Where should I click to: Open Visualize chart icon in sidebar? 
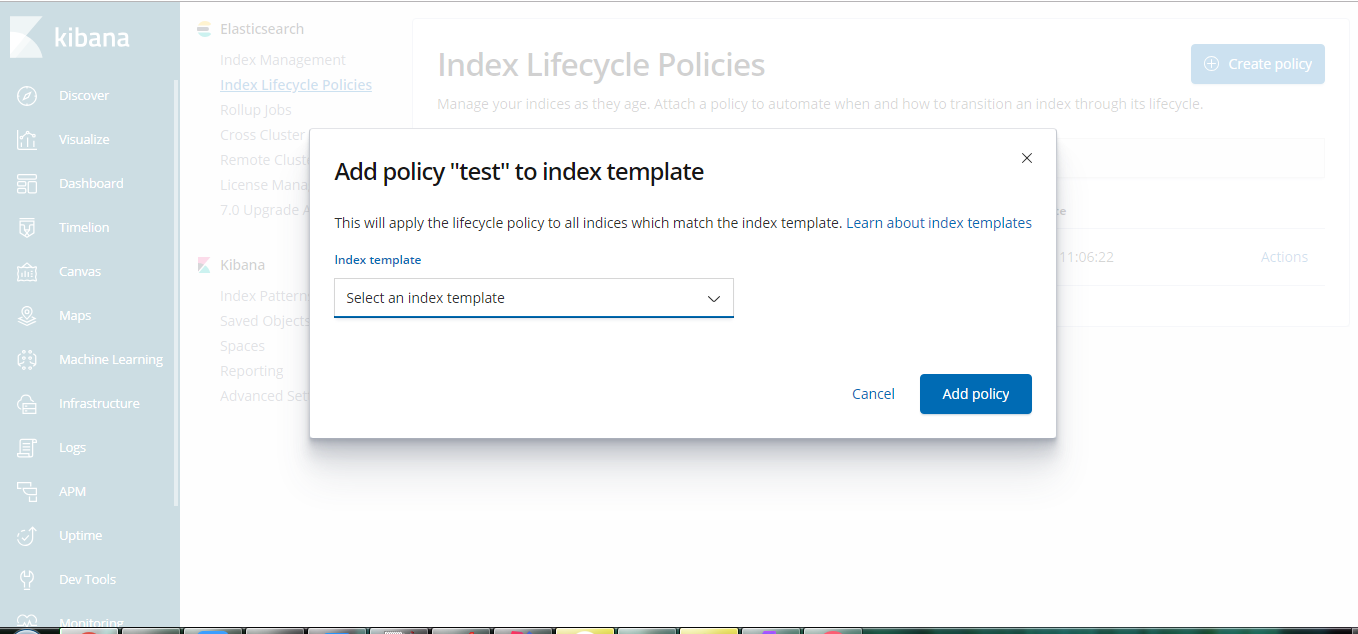point(27,140)
